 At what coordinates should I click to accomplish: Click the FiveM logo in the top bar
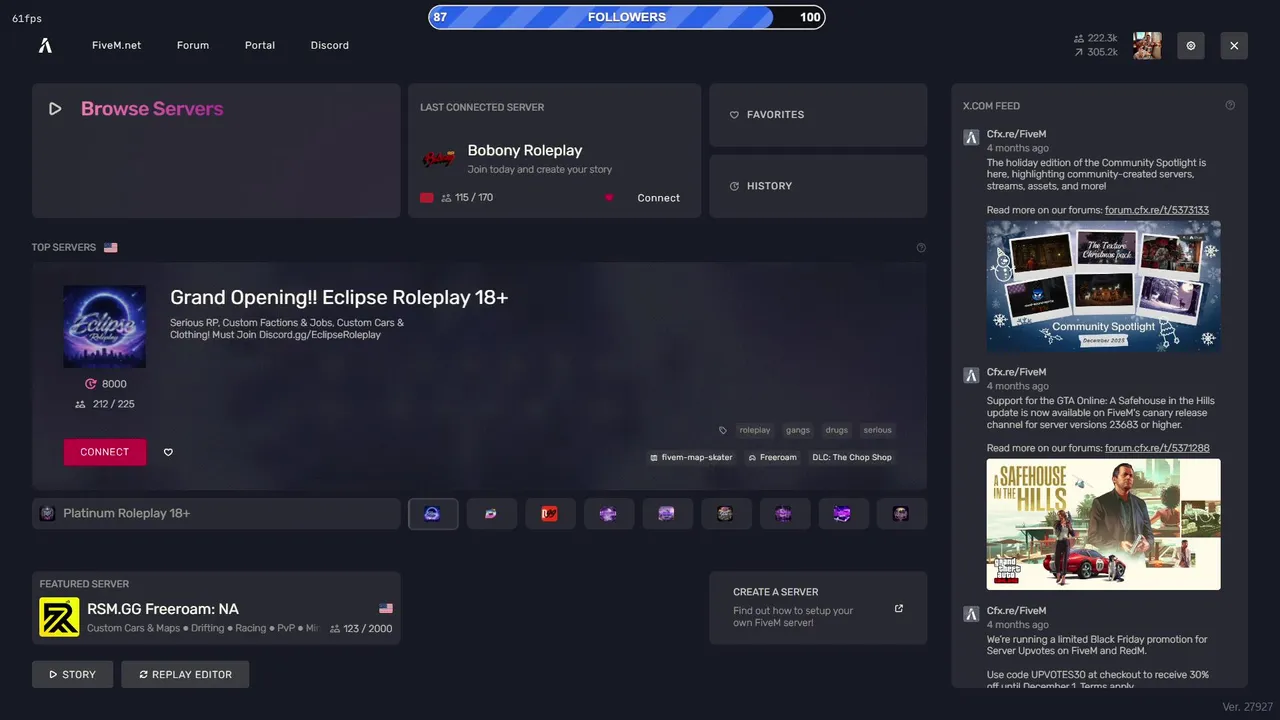pyautogui.click(x=45, y=45)
